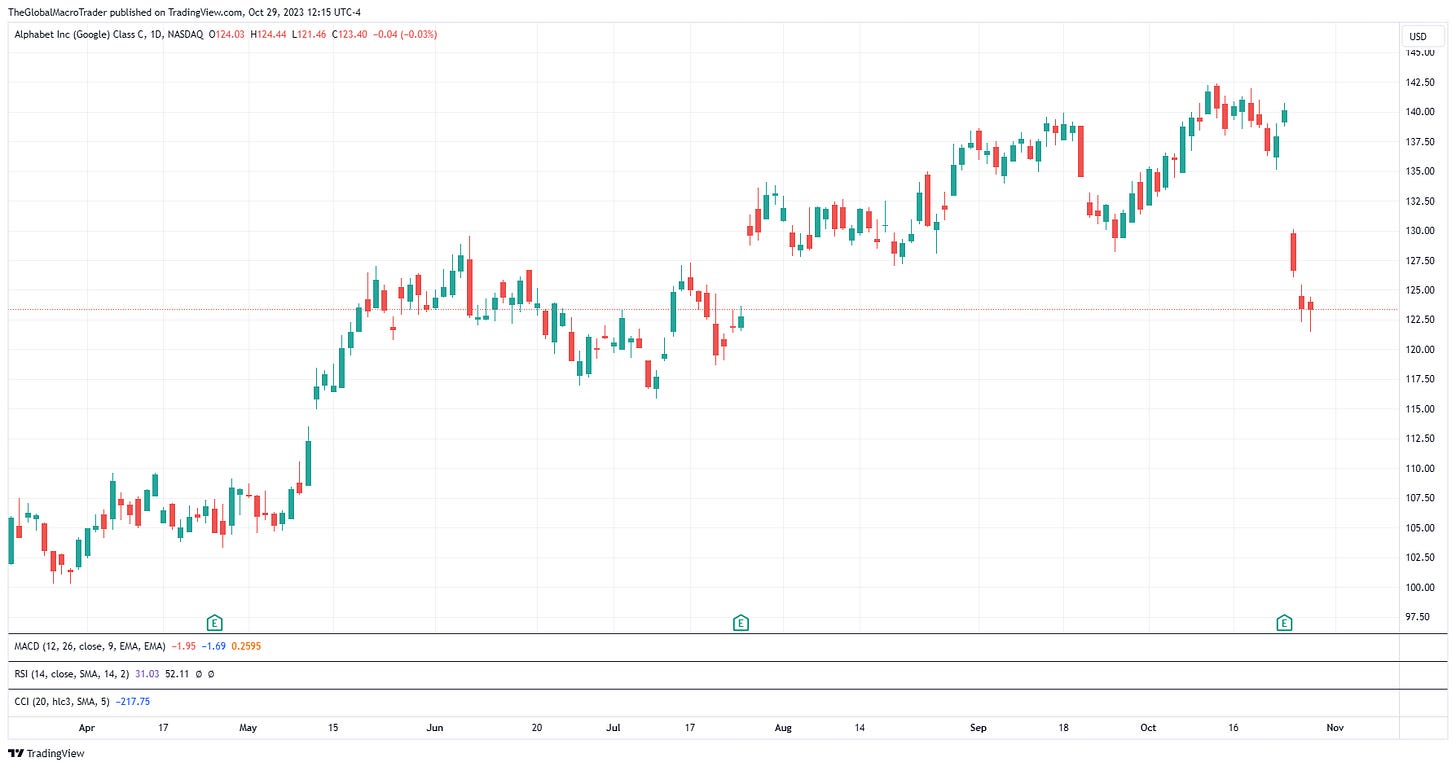Screen dimensions: 1456x768
Task: Click the 110.00 price axis label
Action: tap(1421, 468)
